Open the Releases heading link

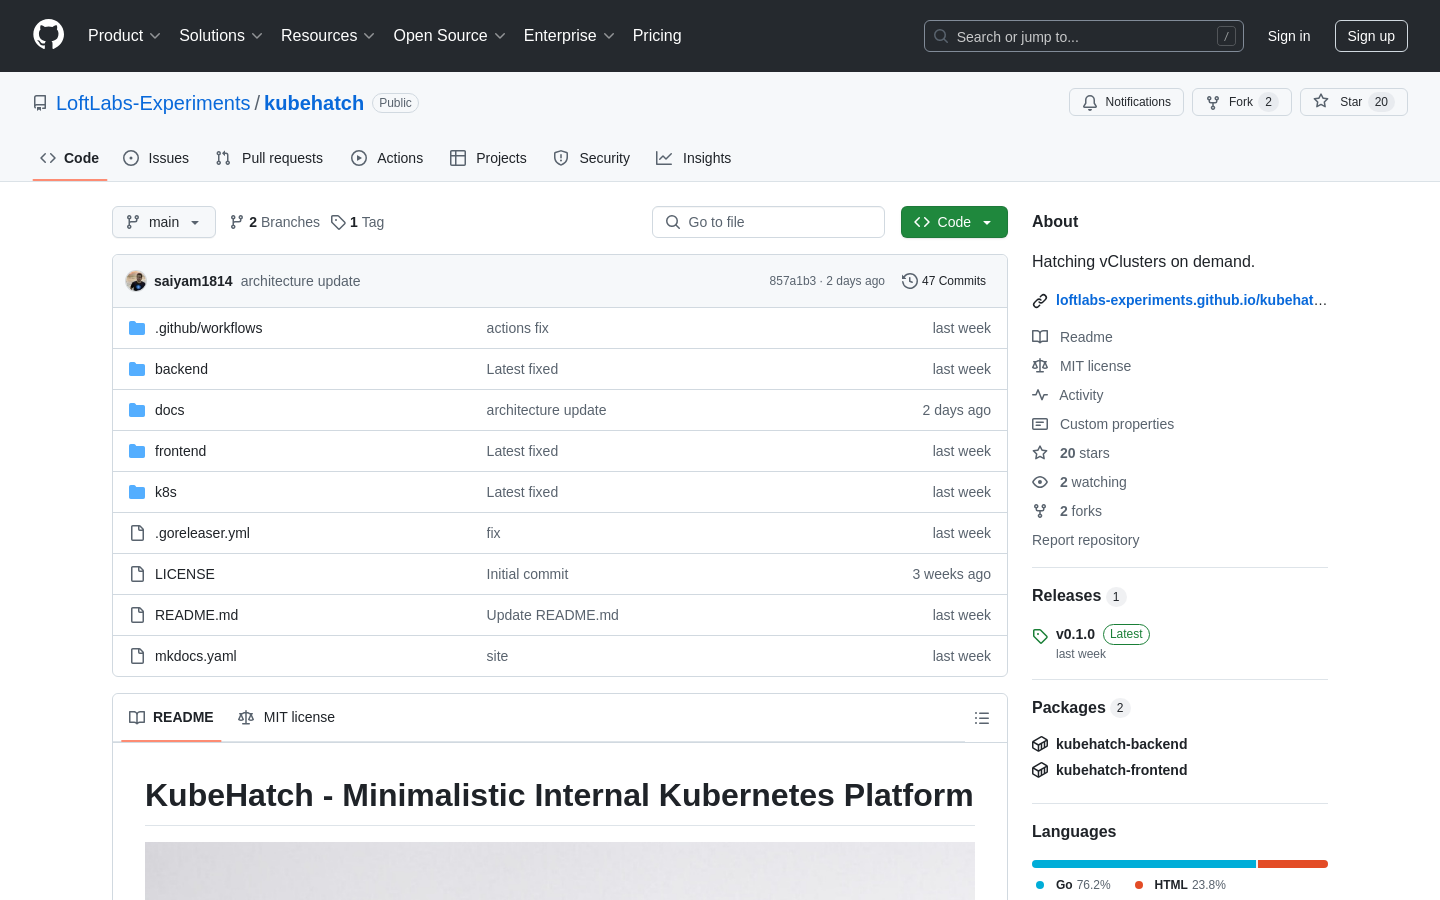point(1066,596)
